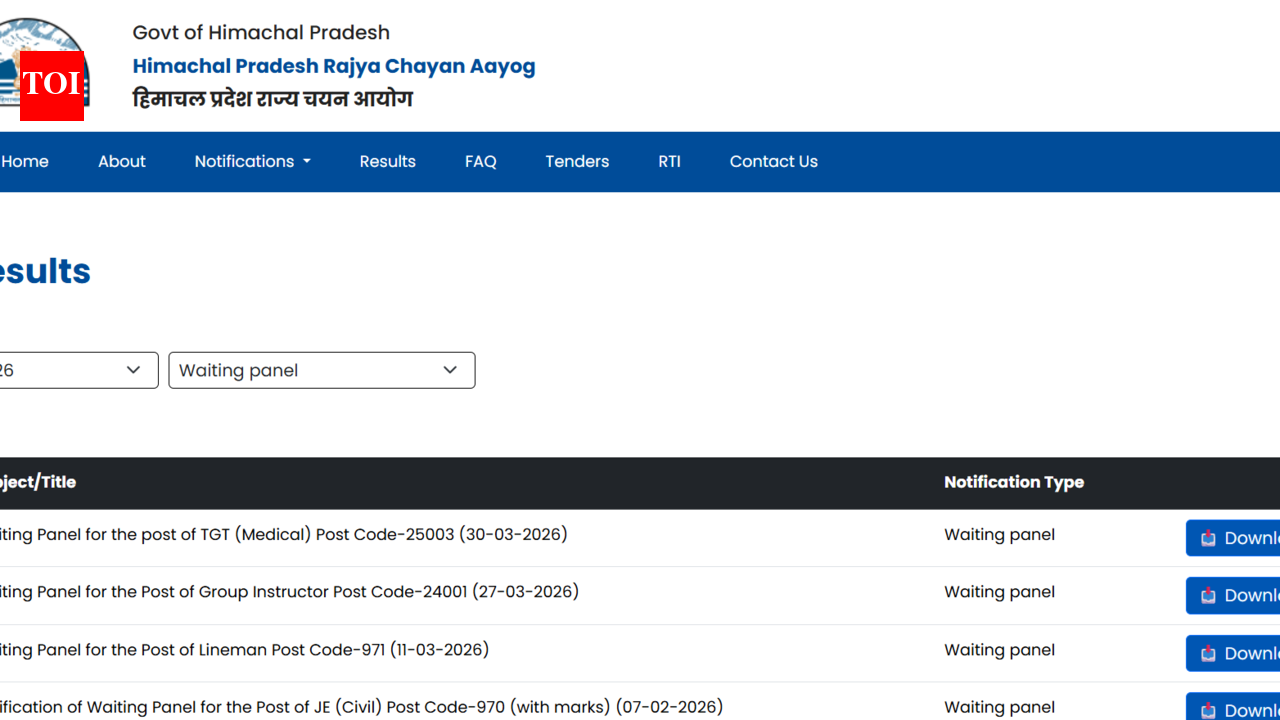Select TGT (Medical) Post Code-25003 entry

[284, 534]
